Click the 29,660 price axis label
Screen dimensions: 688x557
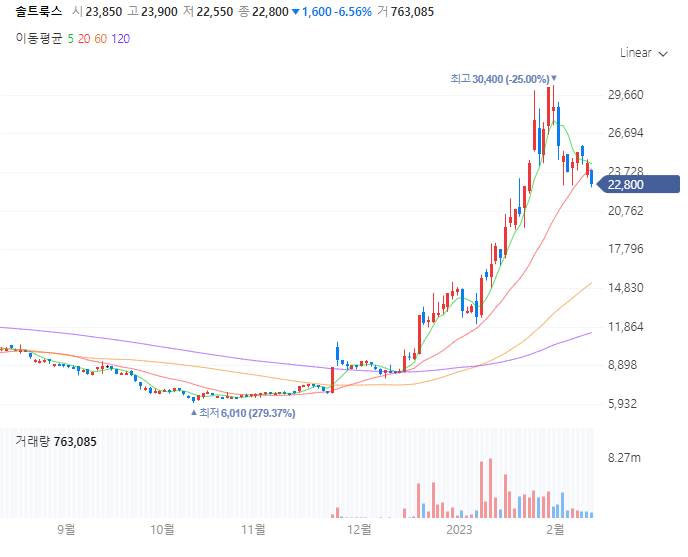(x=626, y=95)
